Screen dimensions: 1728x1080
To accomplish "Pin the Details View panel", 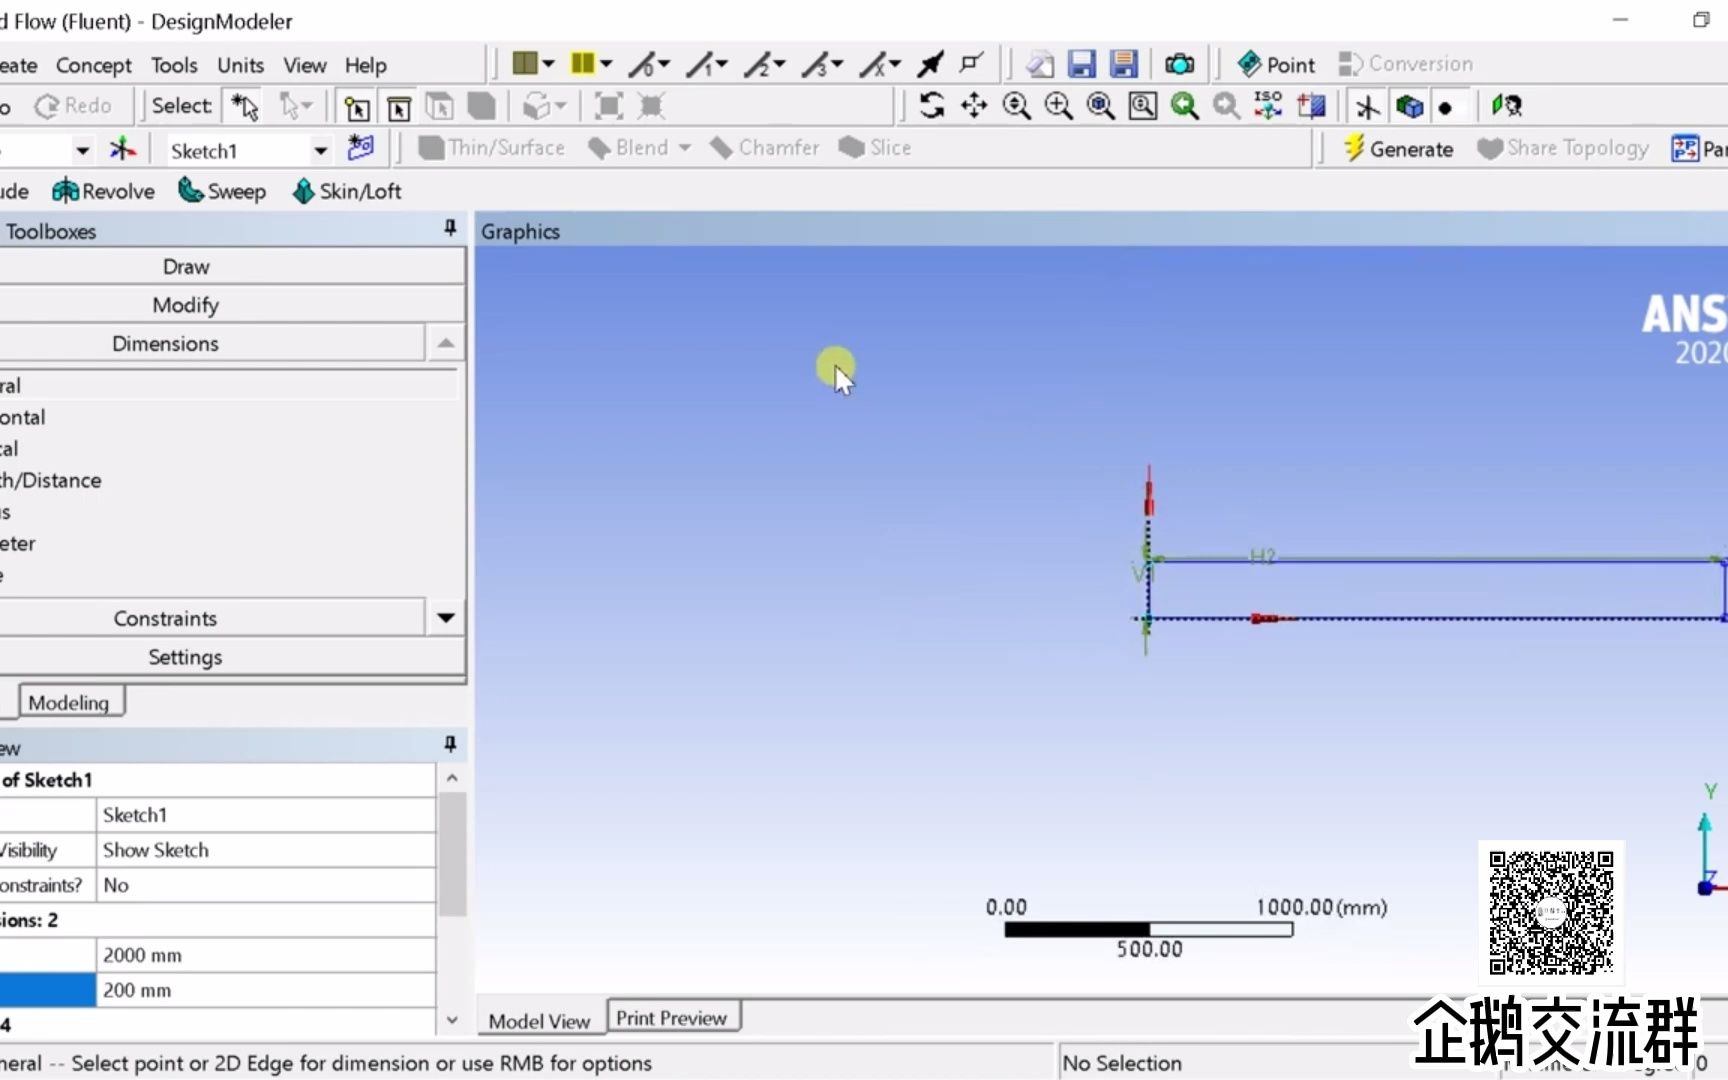I will 450,745.
